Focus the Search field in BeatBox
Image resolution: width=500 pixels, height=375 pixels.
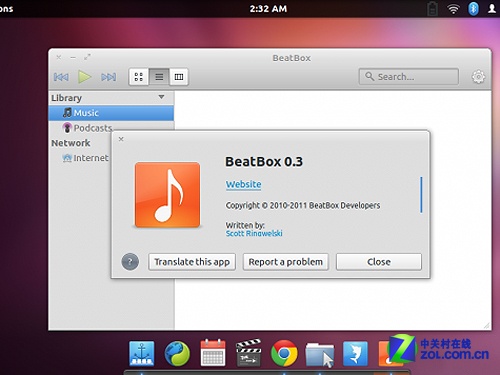point(409,77)
